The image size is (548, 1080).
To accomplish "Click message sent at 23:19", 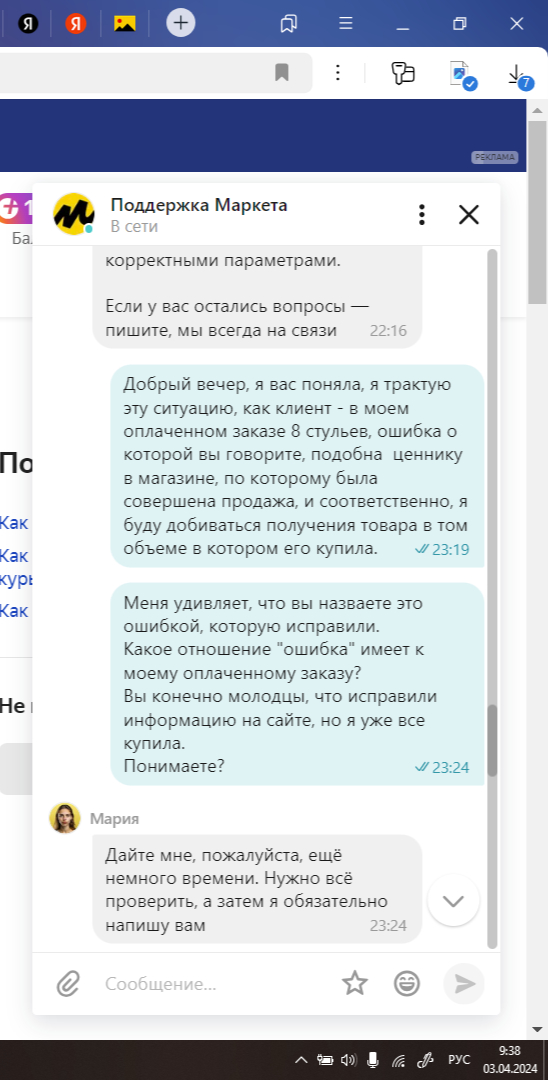I will point(297,466).
